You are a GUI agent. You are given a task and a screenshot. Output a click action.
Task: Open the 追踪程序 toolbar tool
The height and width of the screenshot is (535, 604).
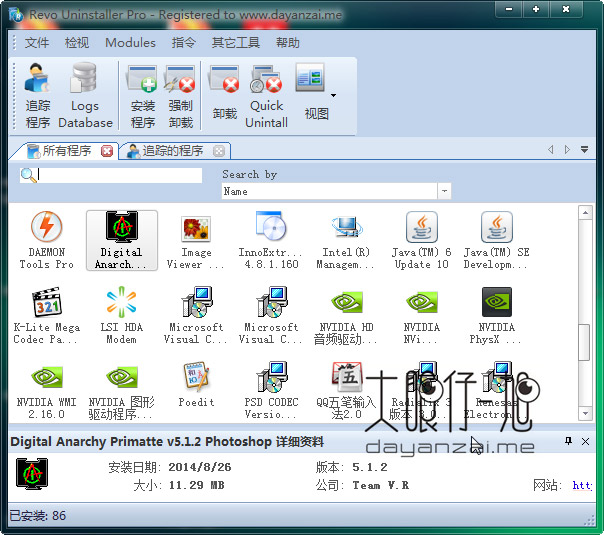(37, 96)
